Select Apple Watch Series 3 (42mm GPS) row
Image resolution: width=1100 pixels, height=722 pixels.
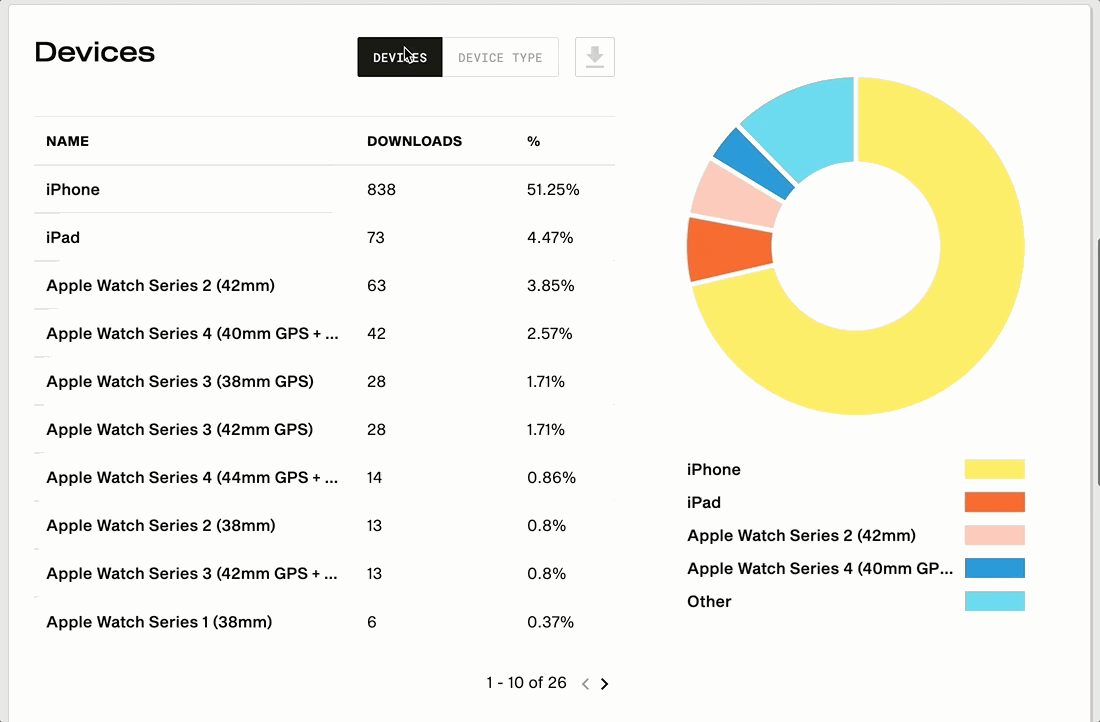coord(324,429)
